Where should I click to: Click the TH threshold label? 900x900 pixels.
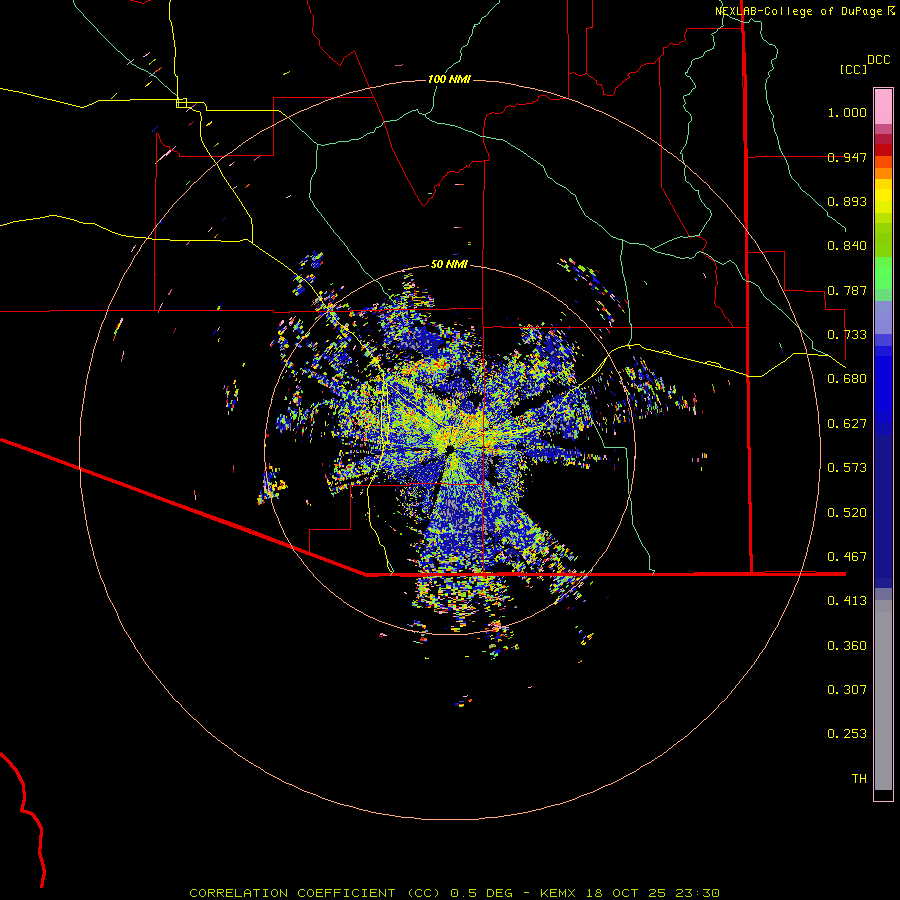[x=859, y=779]
